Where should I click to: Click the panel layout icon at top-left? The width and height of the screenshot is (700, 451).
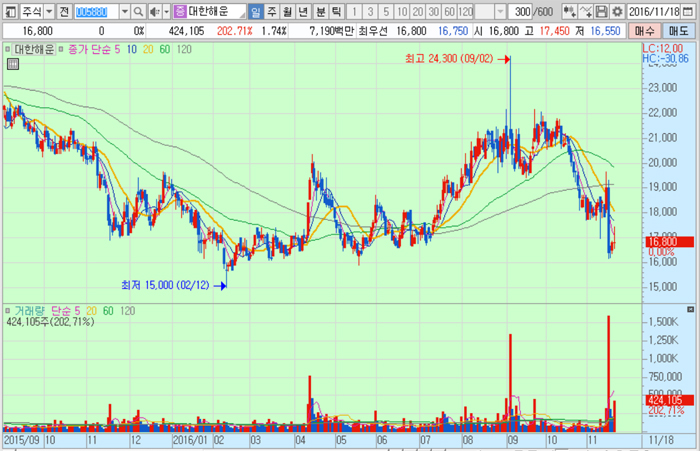10,12
